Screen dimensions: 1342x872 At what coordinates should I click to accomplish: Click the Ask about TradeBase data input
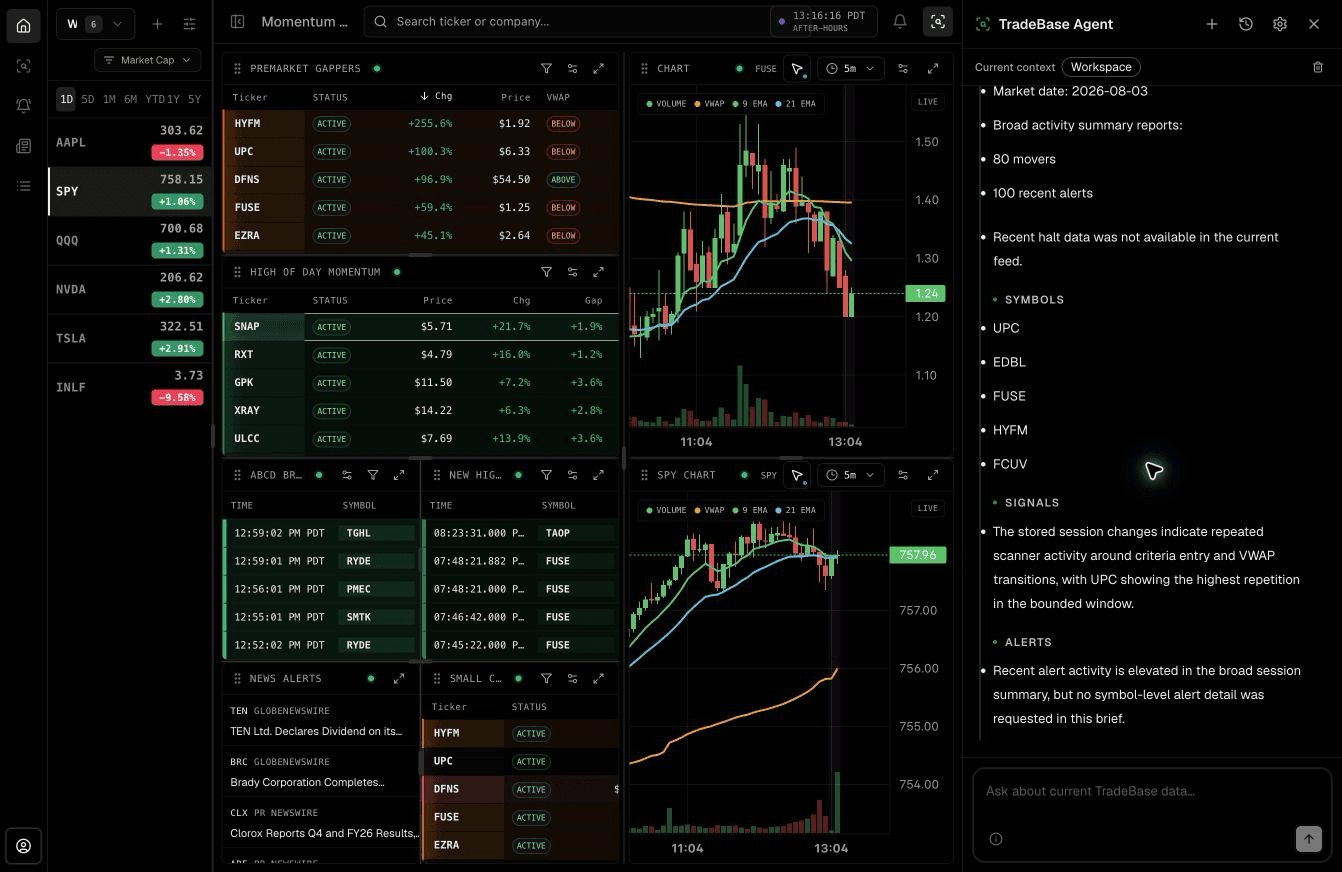1152,791
